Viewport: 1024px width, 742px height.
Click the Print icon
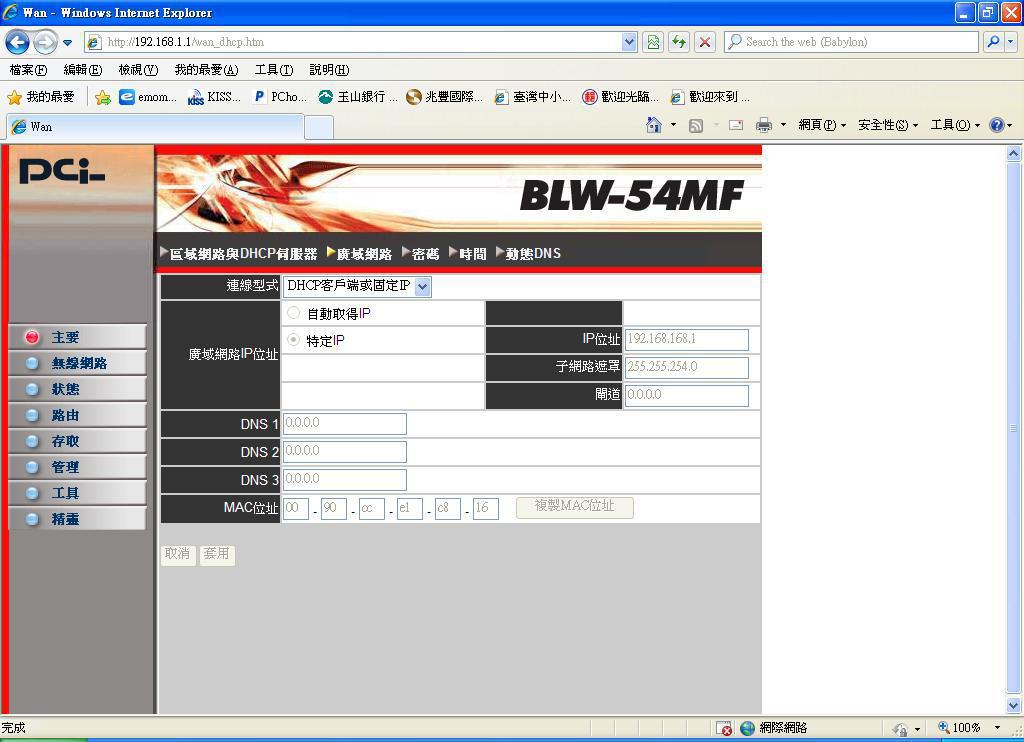pos(763,125)
